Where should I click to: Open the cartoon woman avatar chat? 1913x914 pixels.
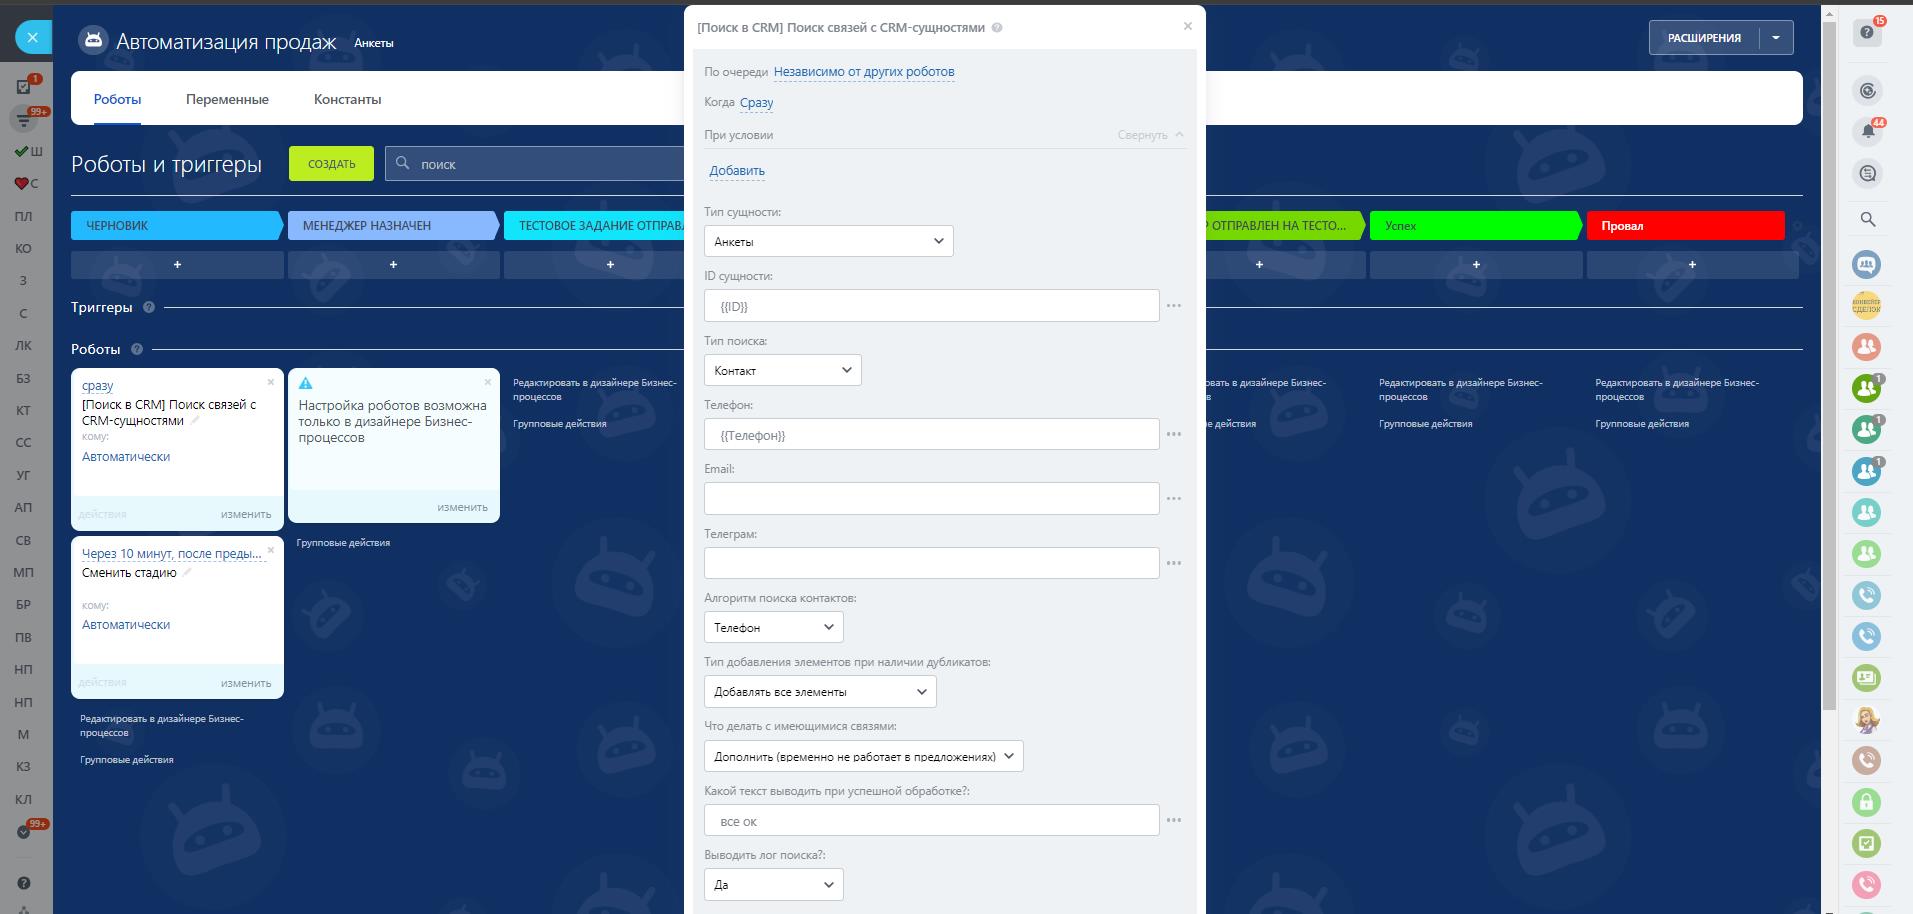click(1866, 719)
